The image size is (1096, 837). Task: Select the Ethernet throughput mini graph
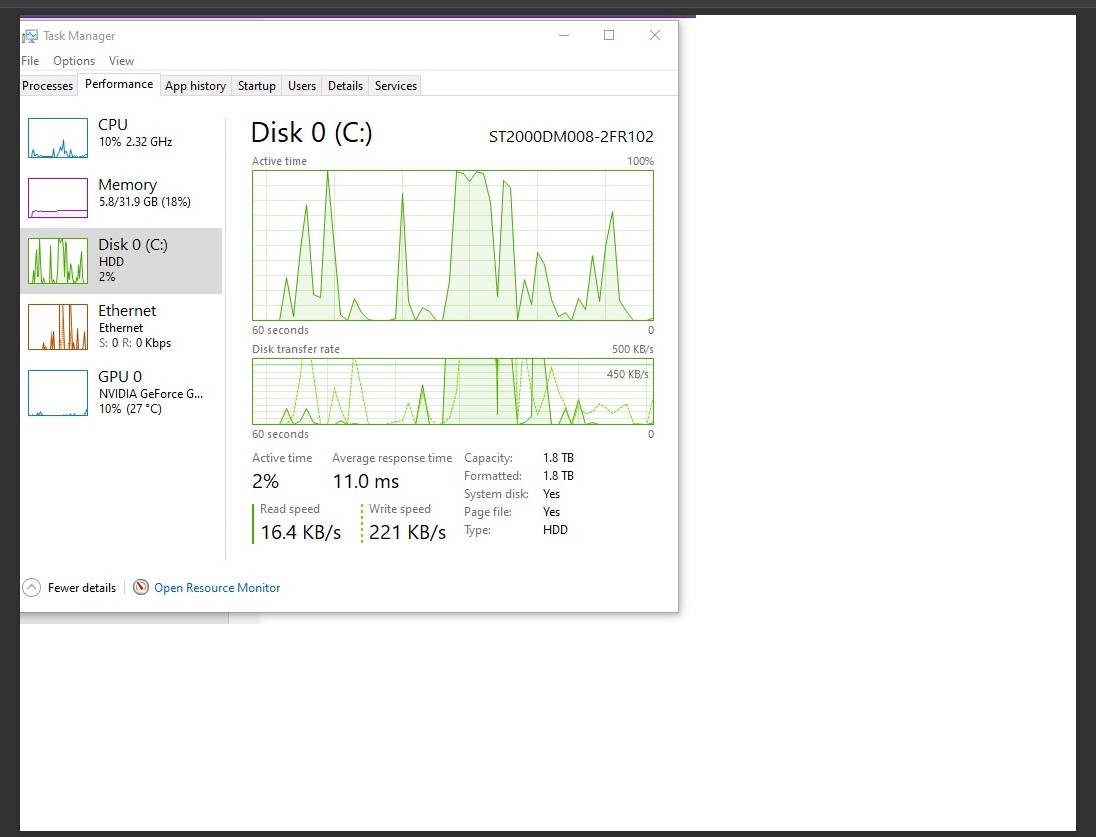(58, 327)
